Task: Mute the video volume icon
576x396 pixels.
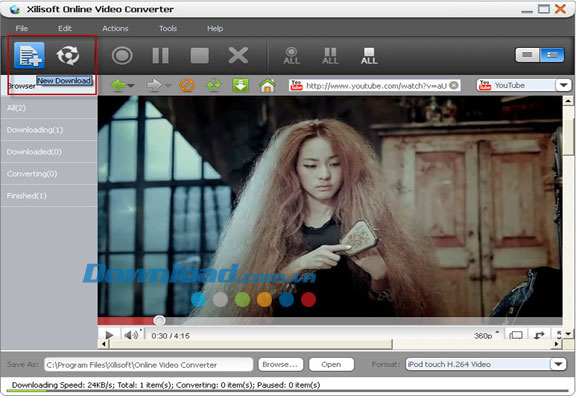Action: coord(131,335)
